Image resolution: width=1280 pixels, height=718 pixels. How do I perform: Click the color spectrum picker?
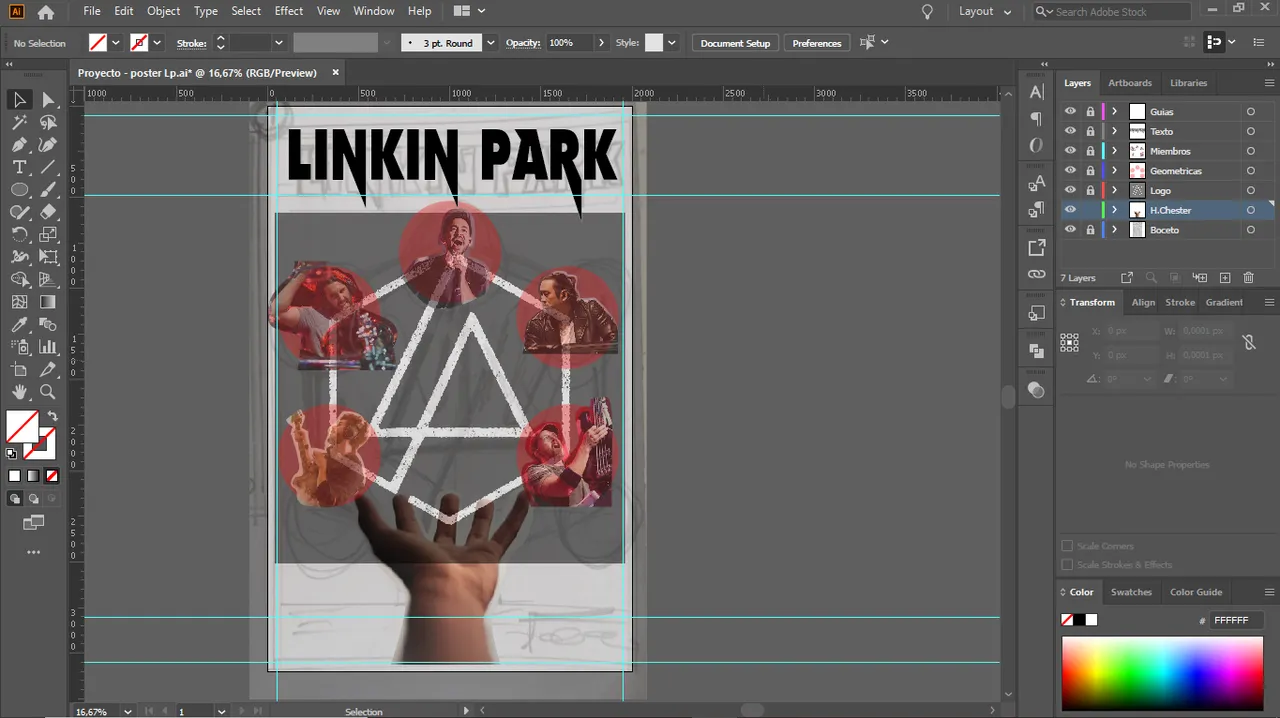(x=1162, y=674)
